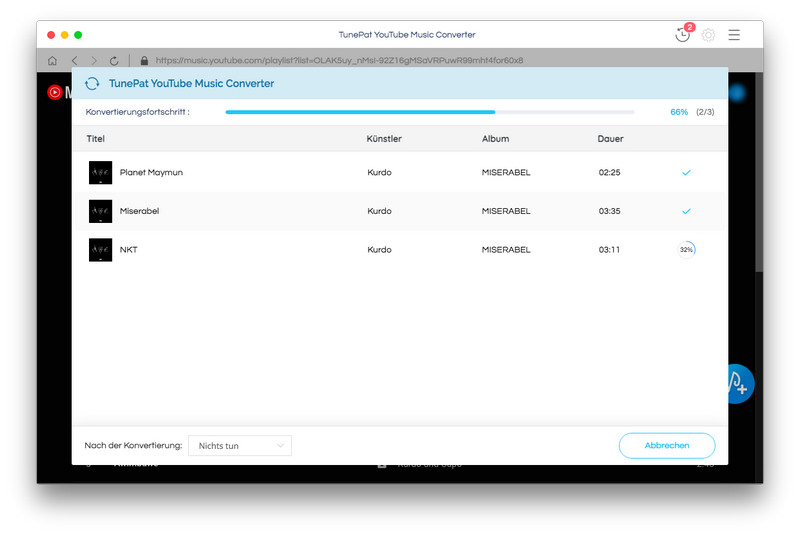Open settings gear icon in title bar

pos(708,35)
